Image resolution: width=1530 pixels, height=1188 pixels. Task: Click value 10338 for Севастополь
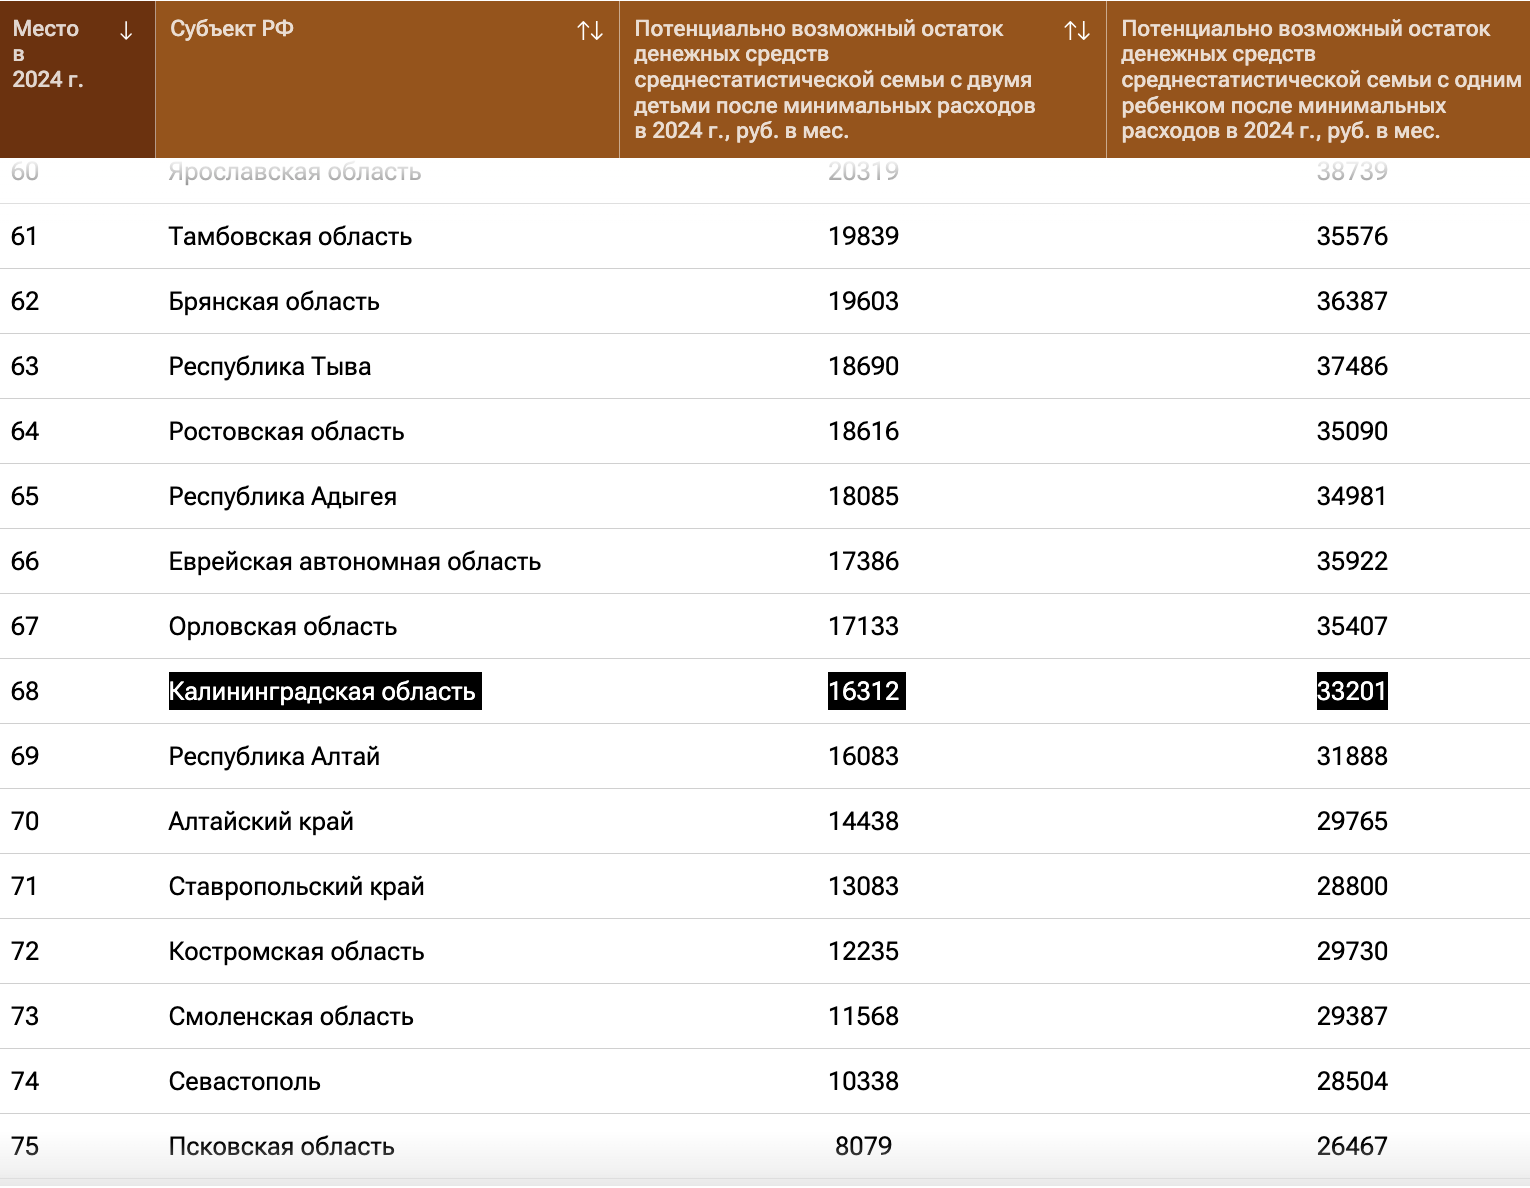pos(864,1081)
